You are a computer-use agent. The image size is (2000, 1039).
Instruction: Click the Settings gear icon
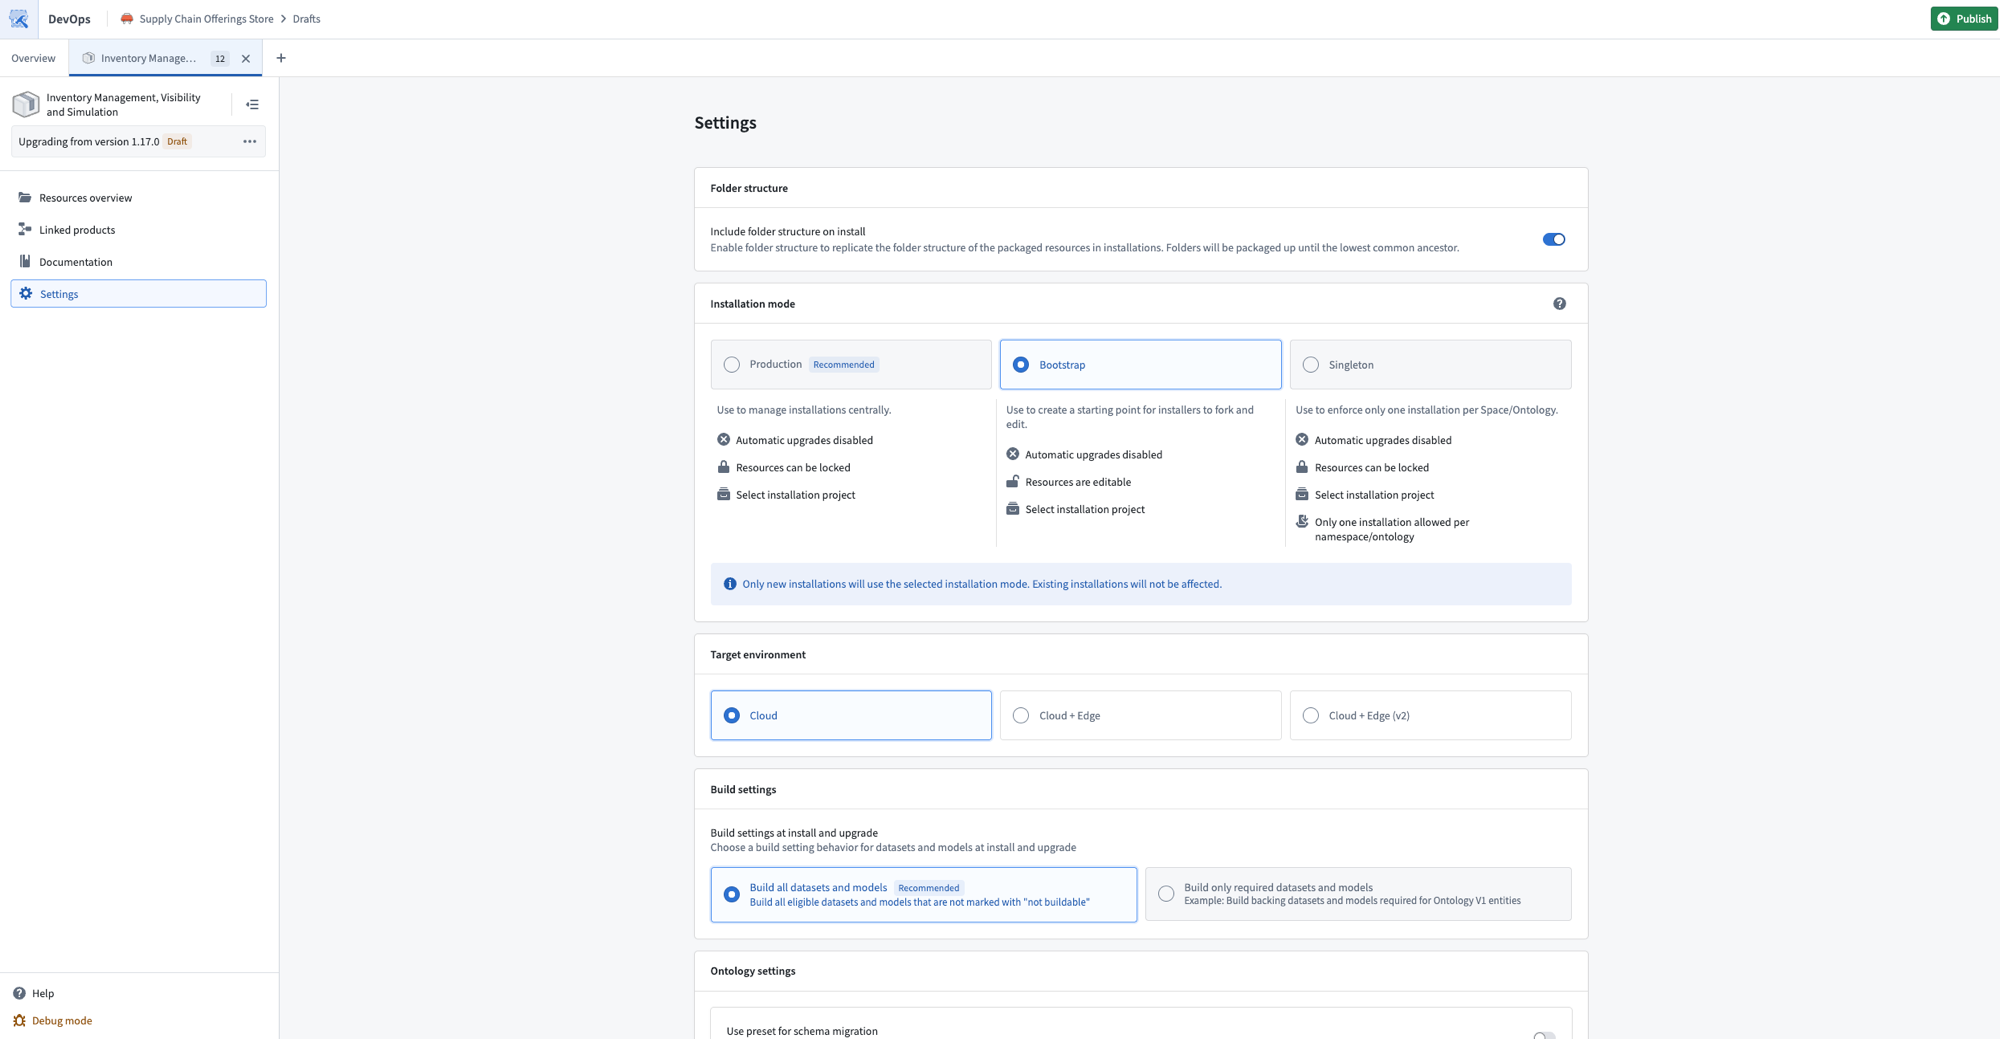26,294
